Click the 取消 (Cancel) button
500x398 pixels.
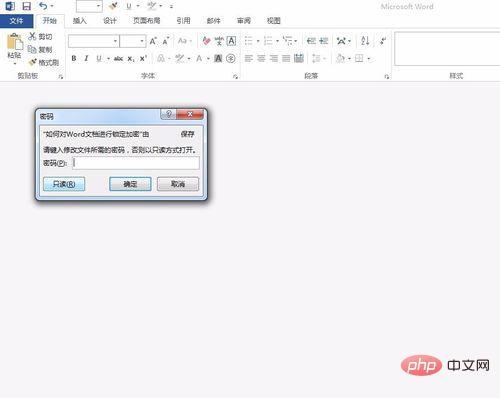point(178,184)
